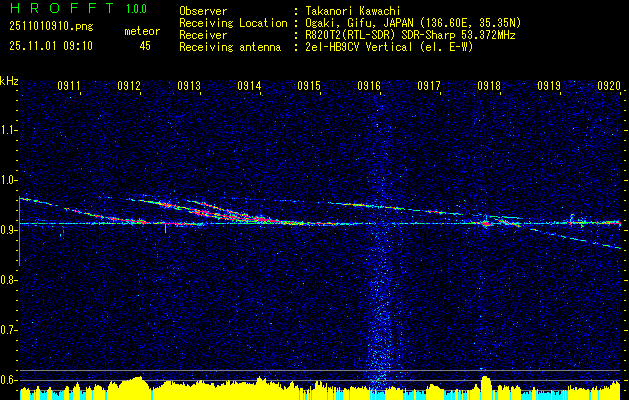This screenshot has width=629, height=400.
Task: Click time marker 0913
Action: [189, 85]
